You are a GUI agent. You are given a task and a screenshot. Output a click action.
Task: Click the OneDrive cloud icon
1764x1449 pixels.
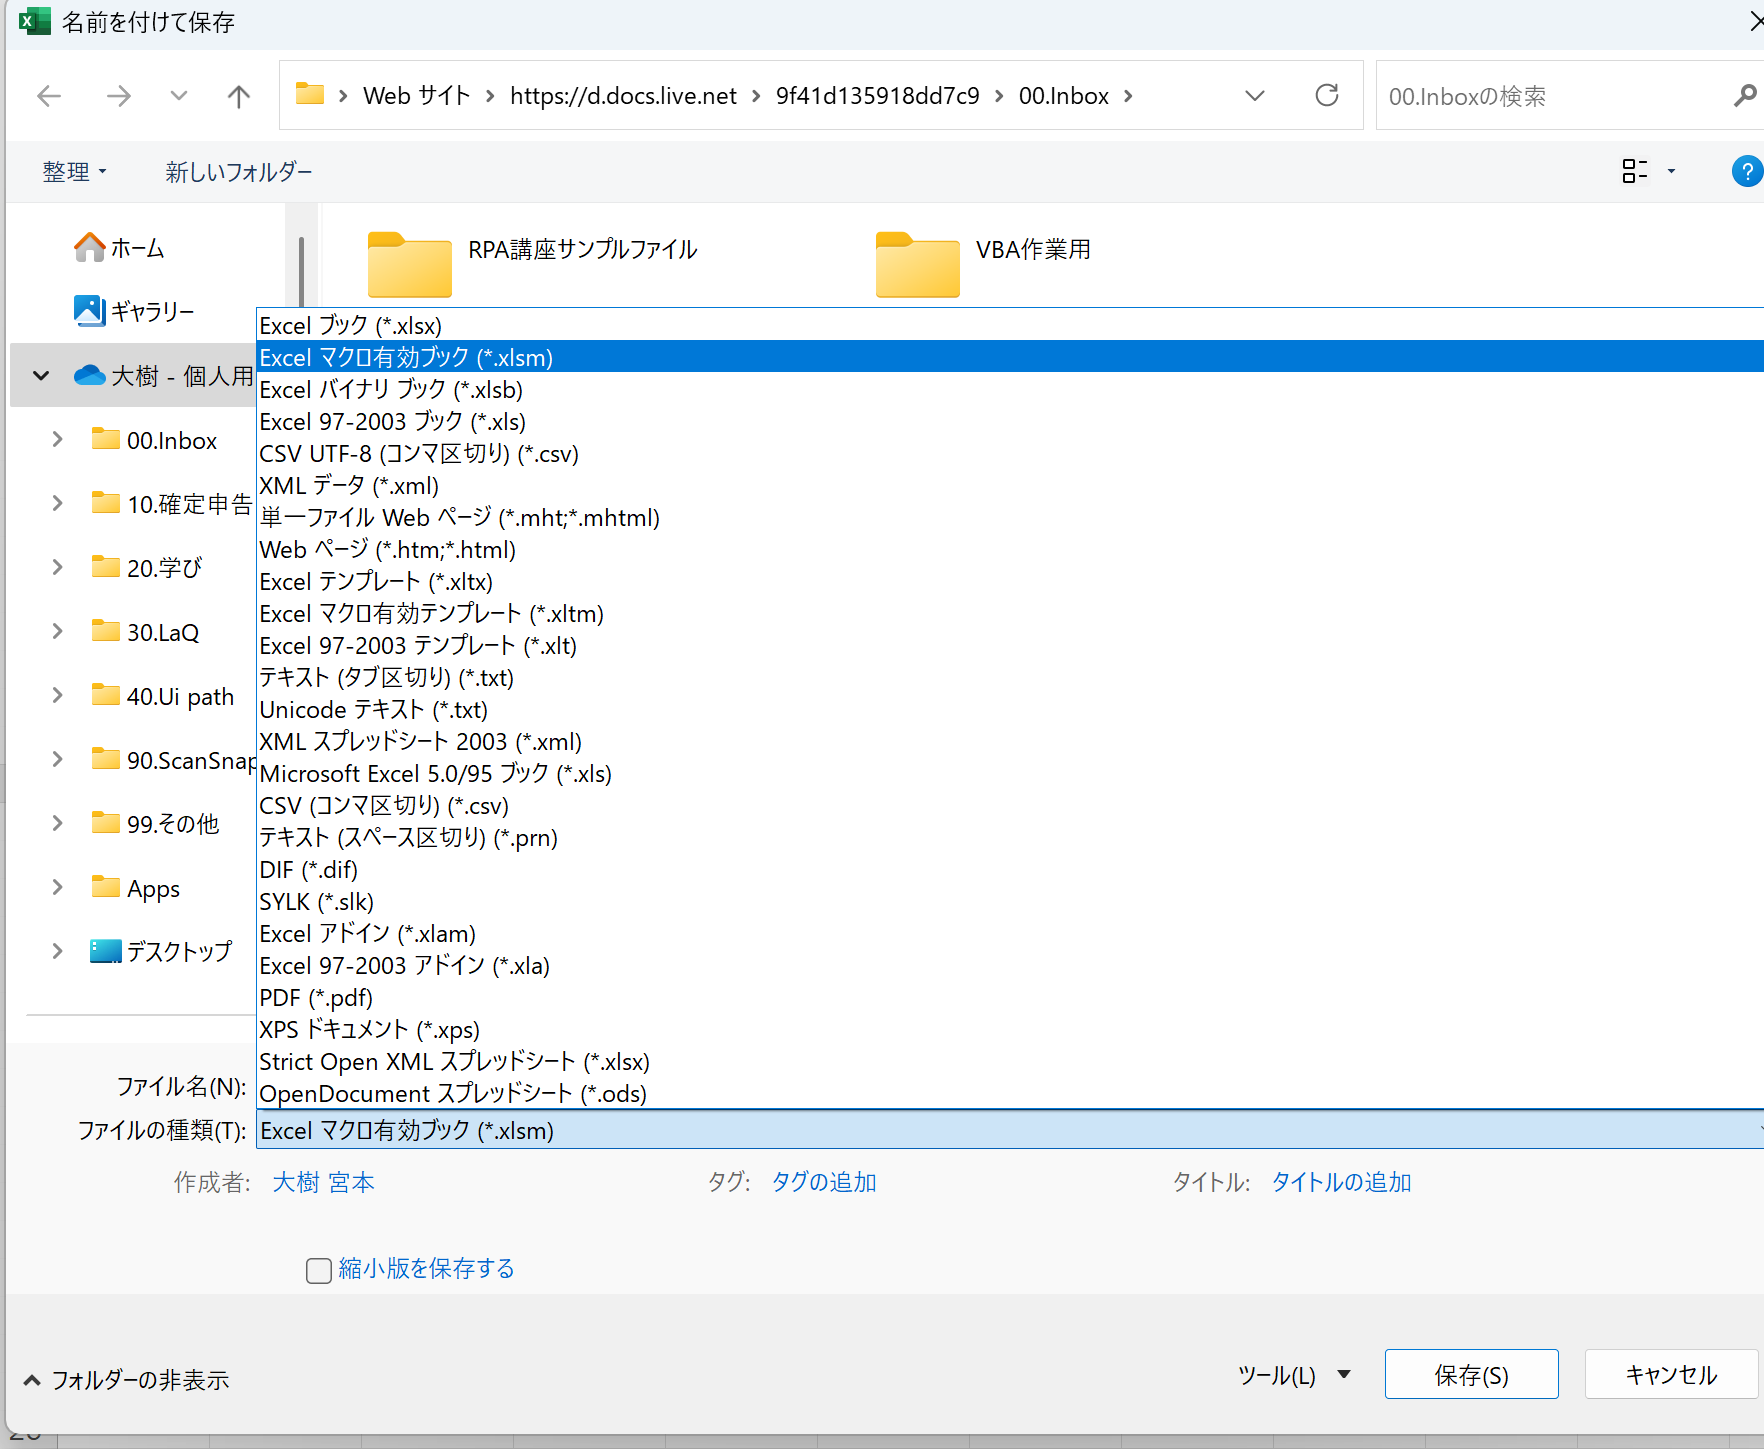(x=90, y=375)
